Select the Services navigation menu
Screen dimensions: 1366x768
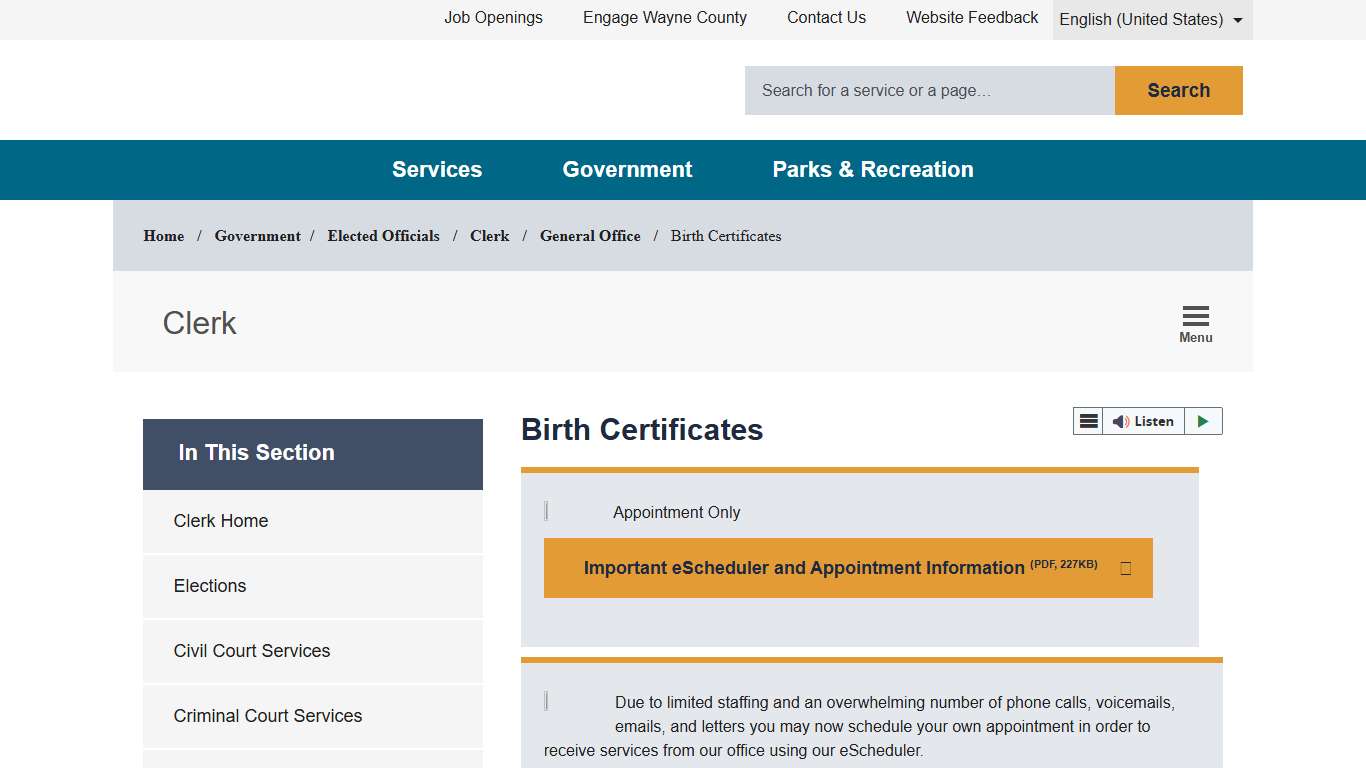[437, 169]
